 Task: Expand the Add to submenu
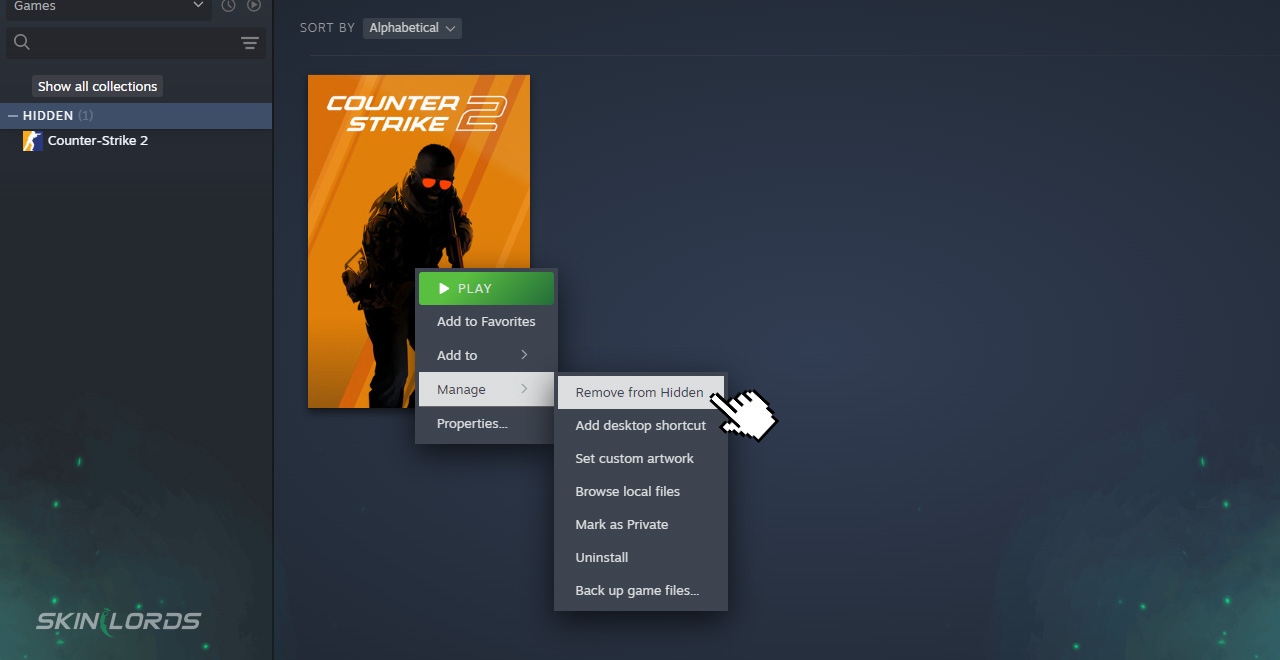click(x=486, y=355)
